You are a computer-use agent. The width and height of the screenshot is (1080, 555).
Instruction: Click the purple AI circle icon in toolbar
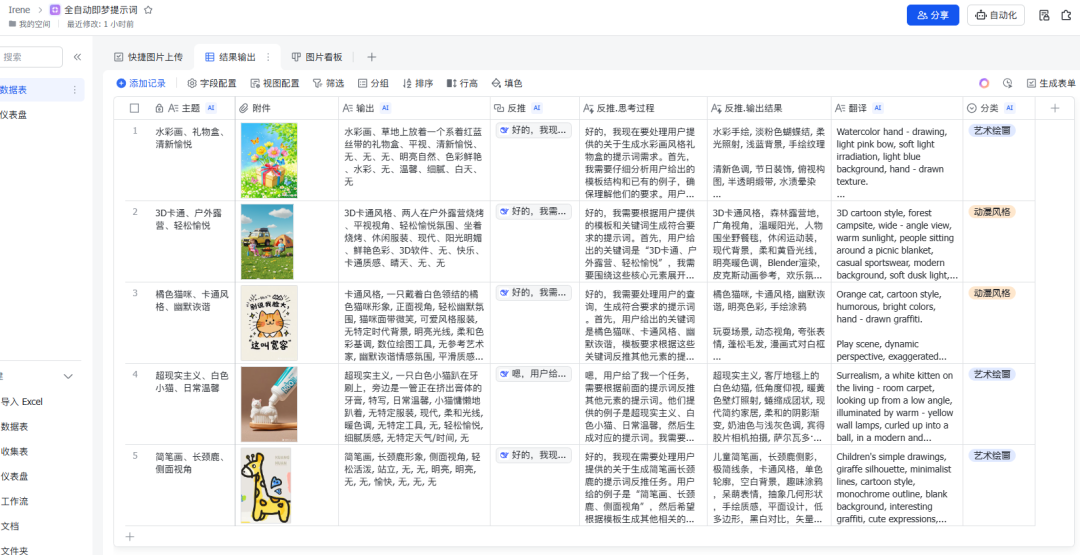coord(984,83)
